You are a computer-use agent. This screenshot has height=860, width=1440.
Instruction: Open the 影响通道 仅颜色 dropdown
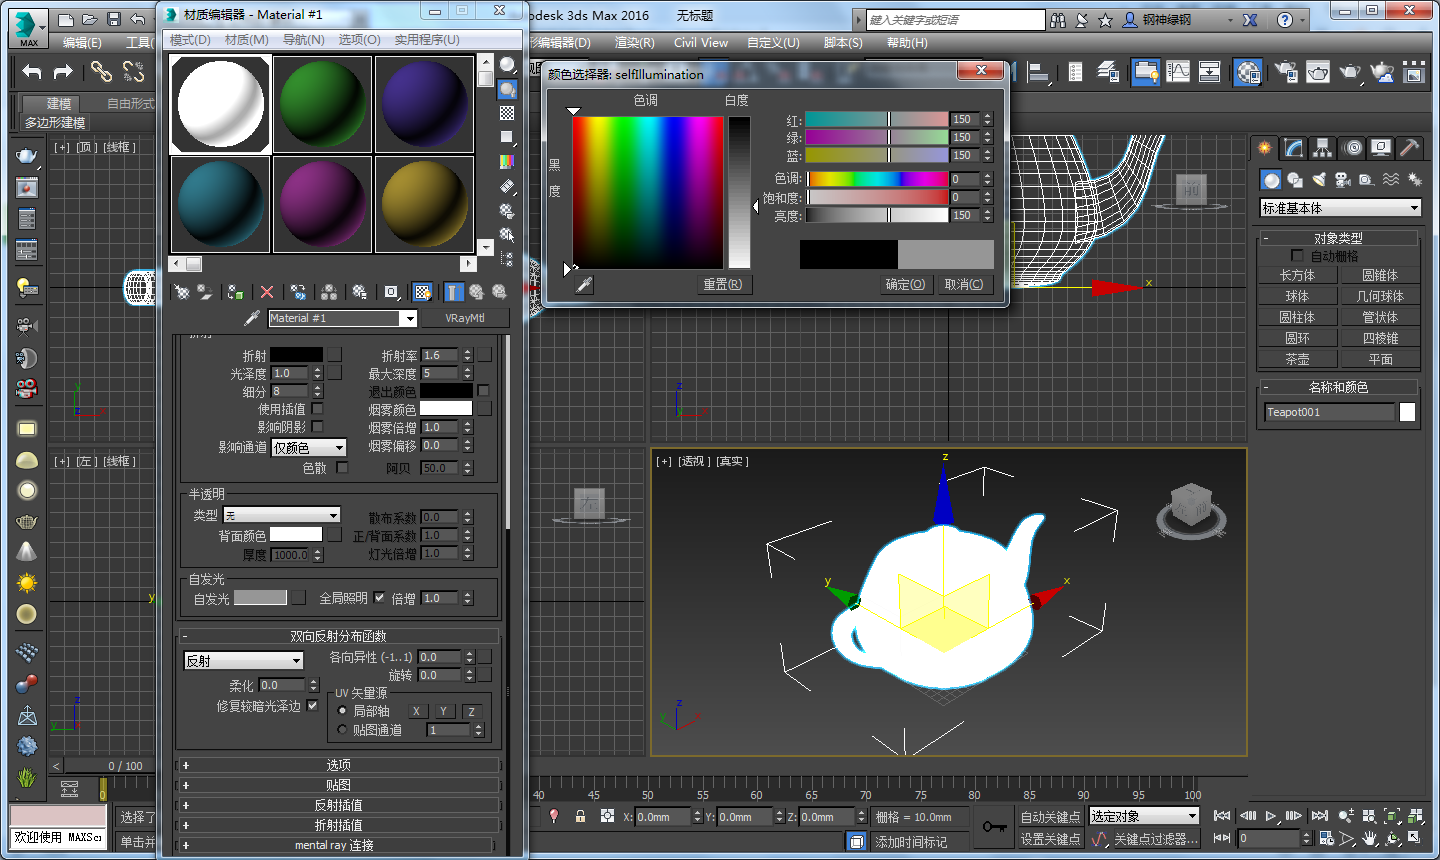pos(309,448)
